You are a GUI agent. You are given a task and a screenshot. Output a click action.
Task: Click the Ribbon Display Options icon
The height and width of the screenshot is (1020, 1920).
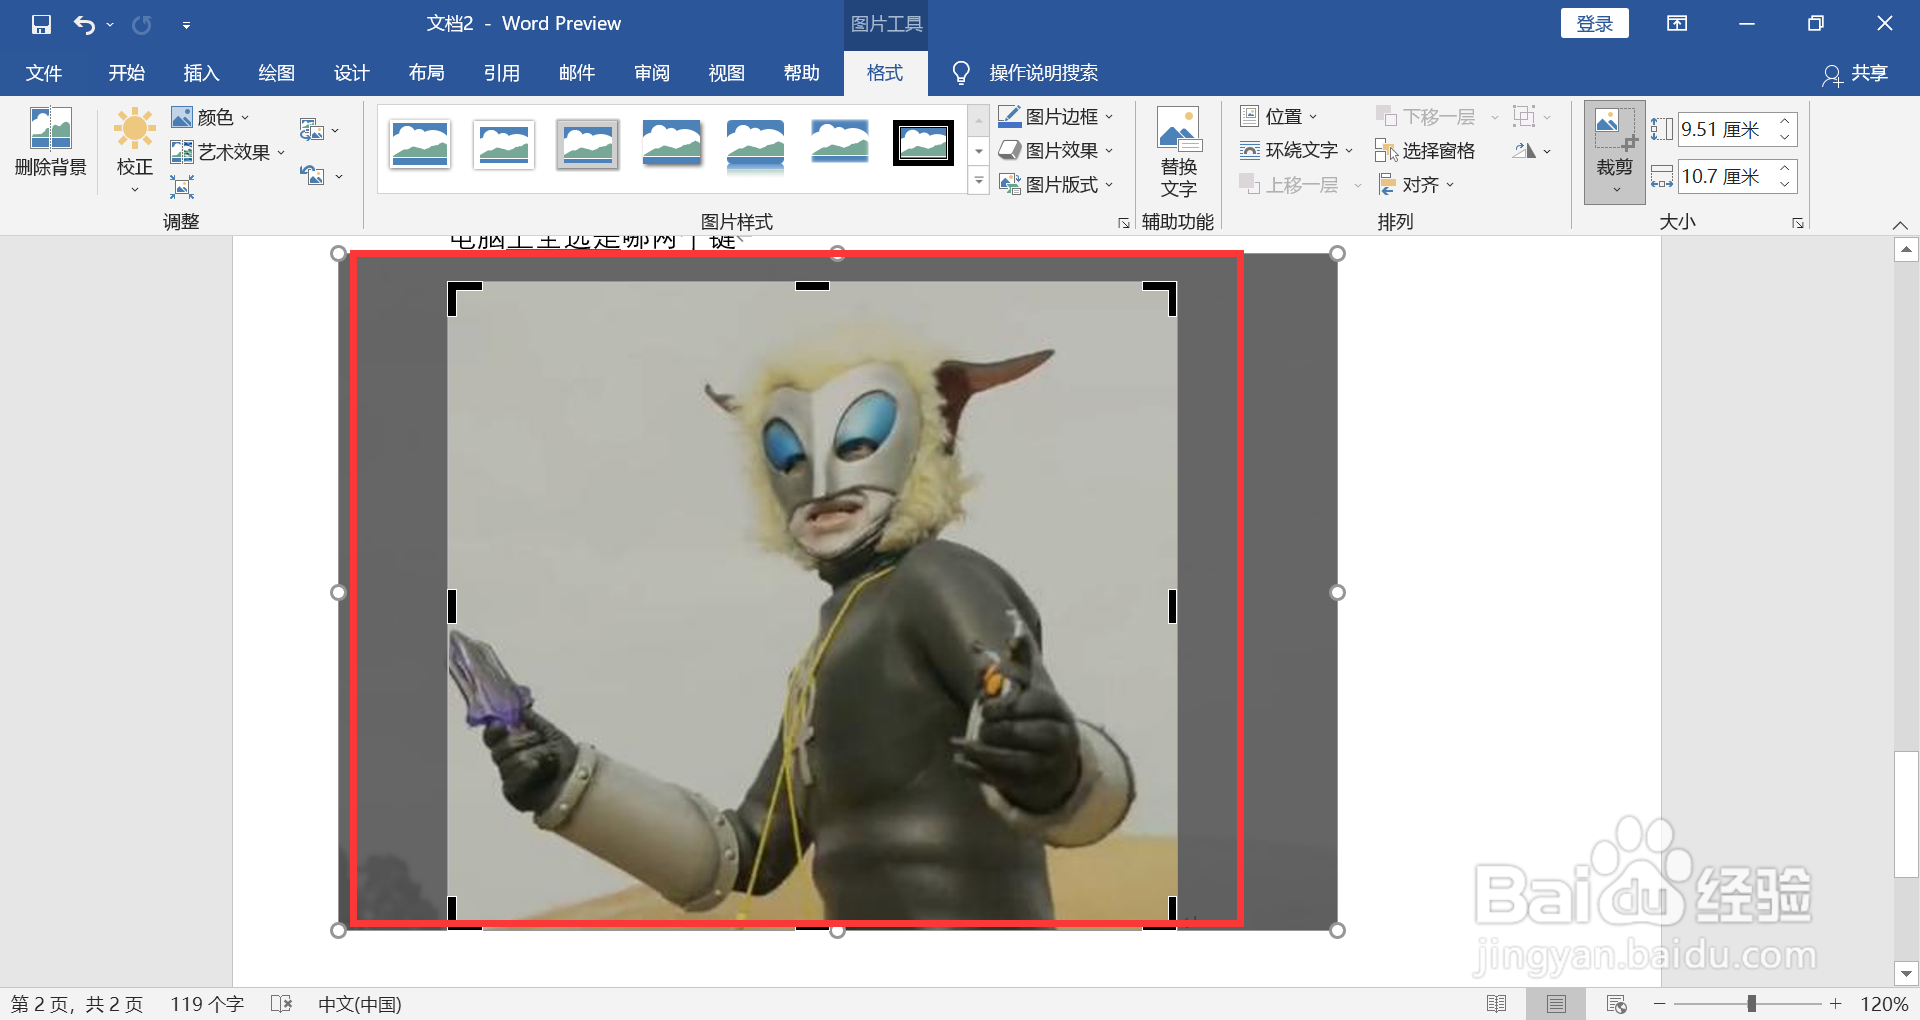(1677, 24)
